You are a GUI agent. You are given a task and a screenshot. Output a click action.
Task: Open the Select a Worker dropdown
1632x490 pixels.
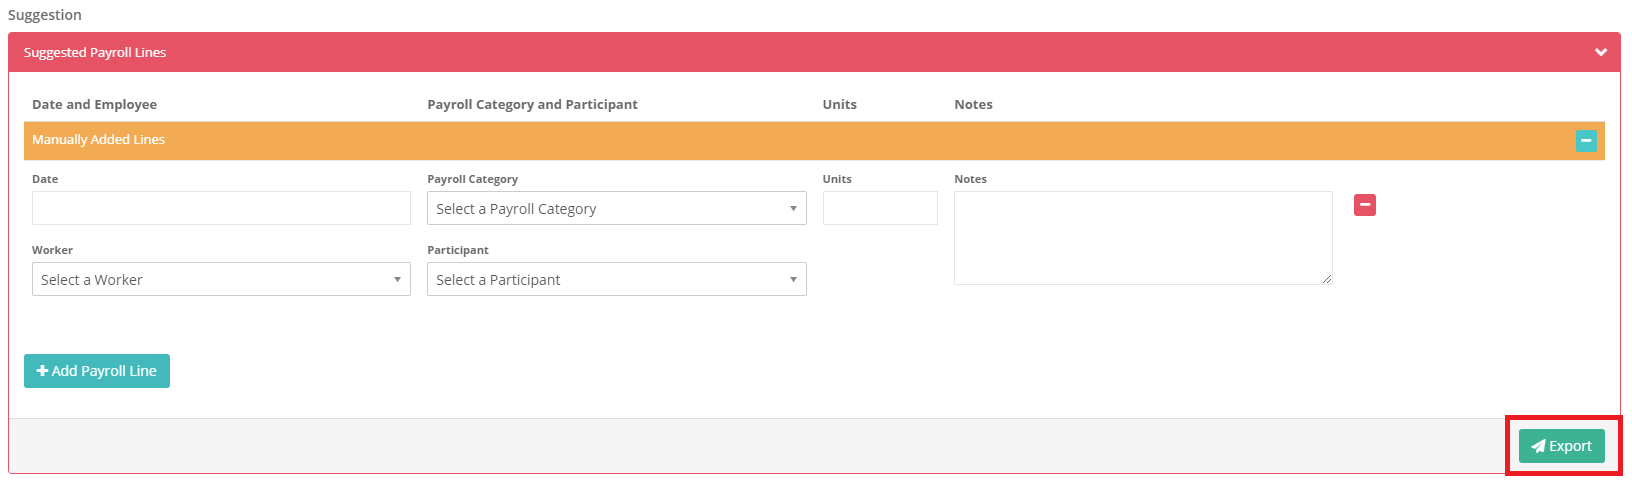coord(221,279)
